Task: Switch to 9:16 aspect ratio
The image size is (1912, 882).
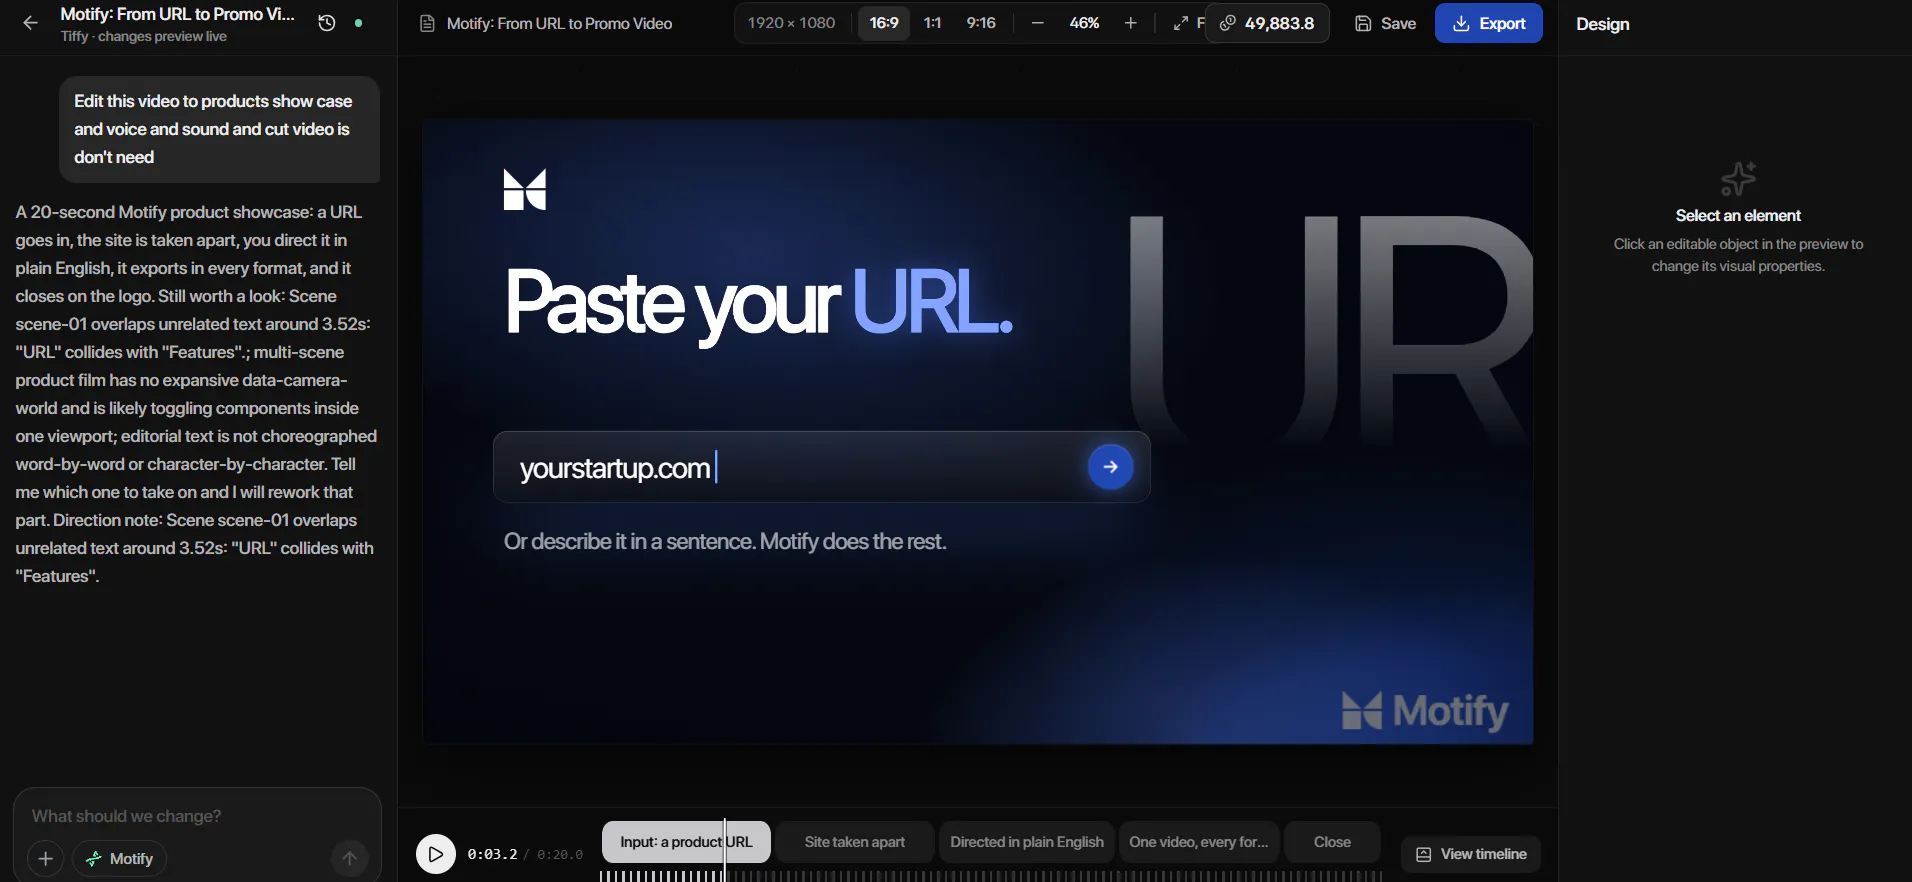Action: point(981,23)
